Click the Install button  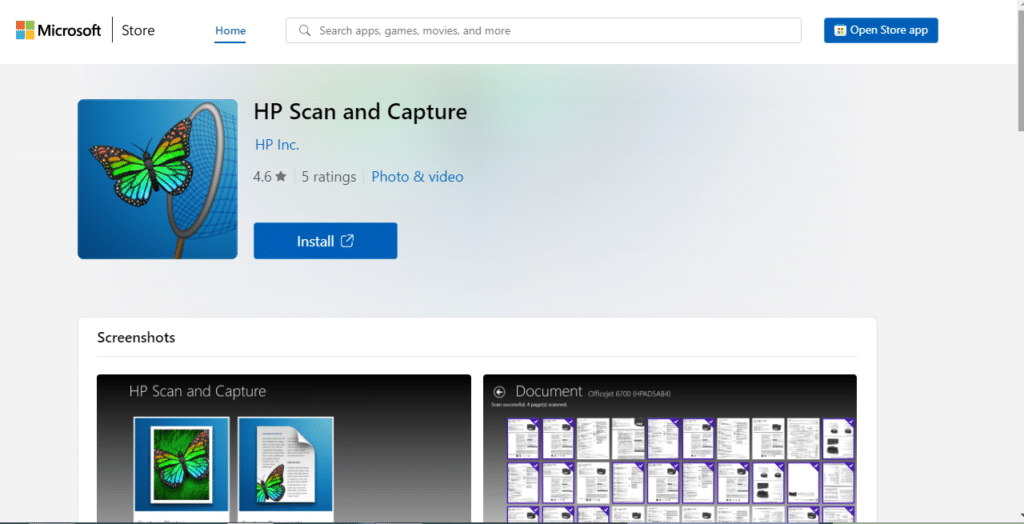pyautogui.click(x=325, y=241)
